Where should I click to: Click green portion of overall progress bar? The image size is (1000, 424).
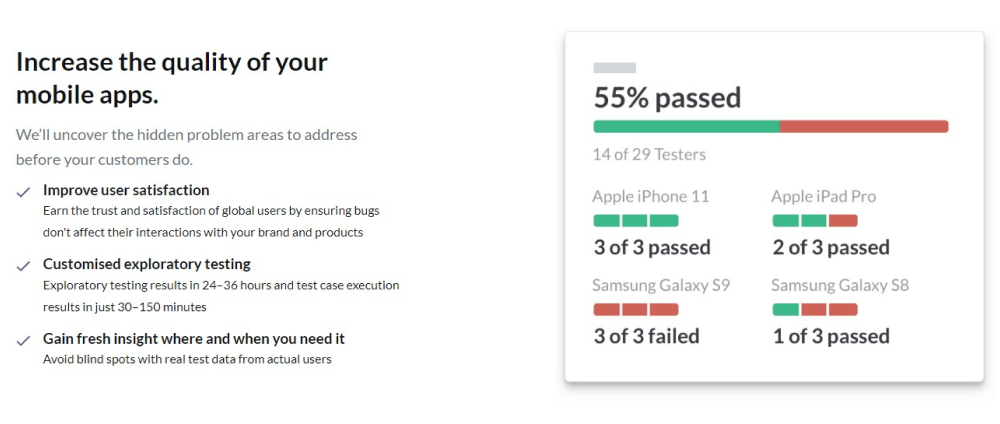[x=686, y=127]
